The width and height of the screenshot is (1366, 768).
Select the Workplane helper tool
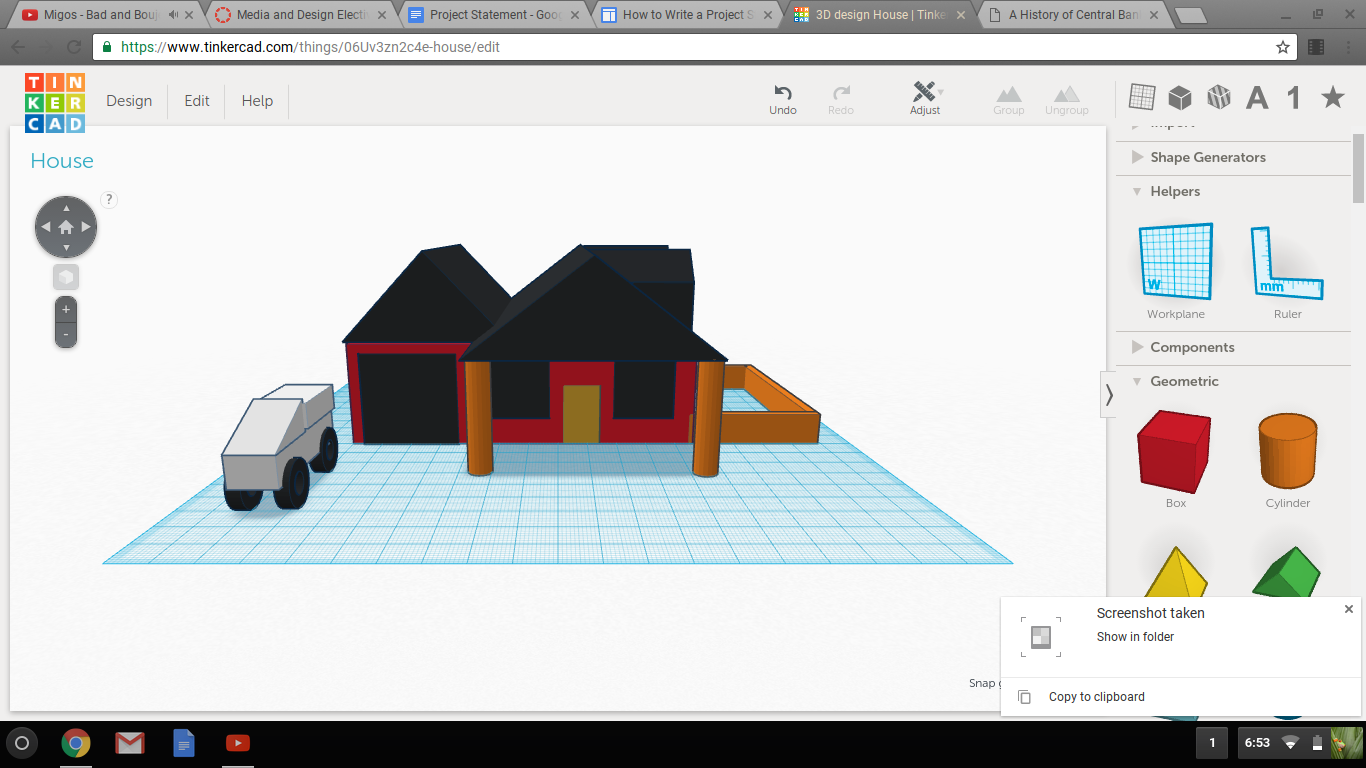(1176, 263)
